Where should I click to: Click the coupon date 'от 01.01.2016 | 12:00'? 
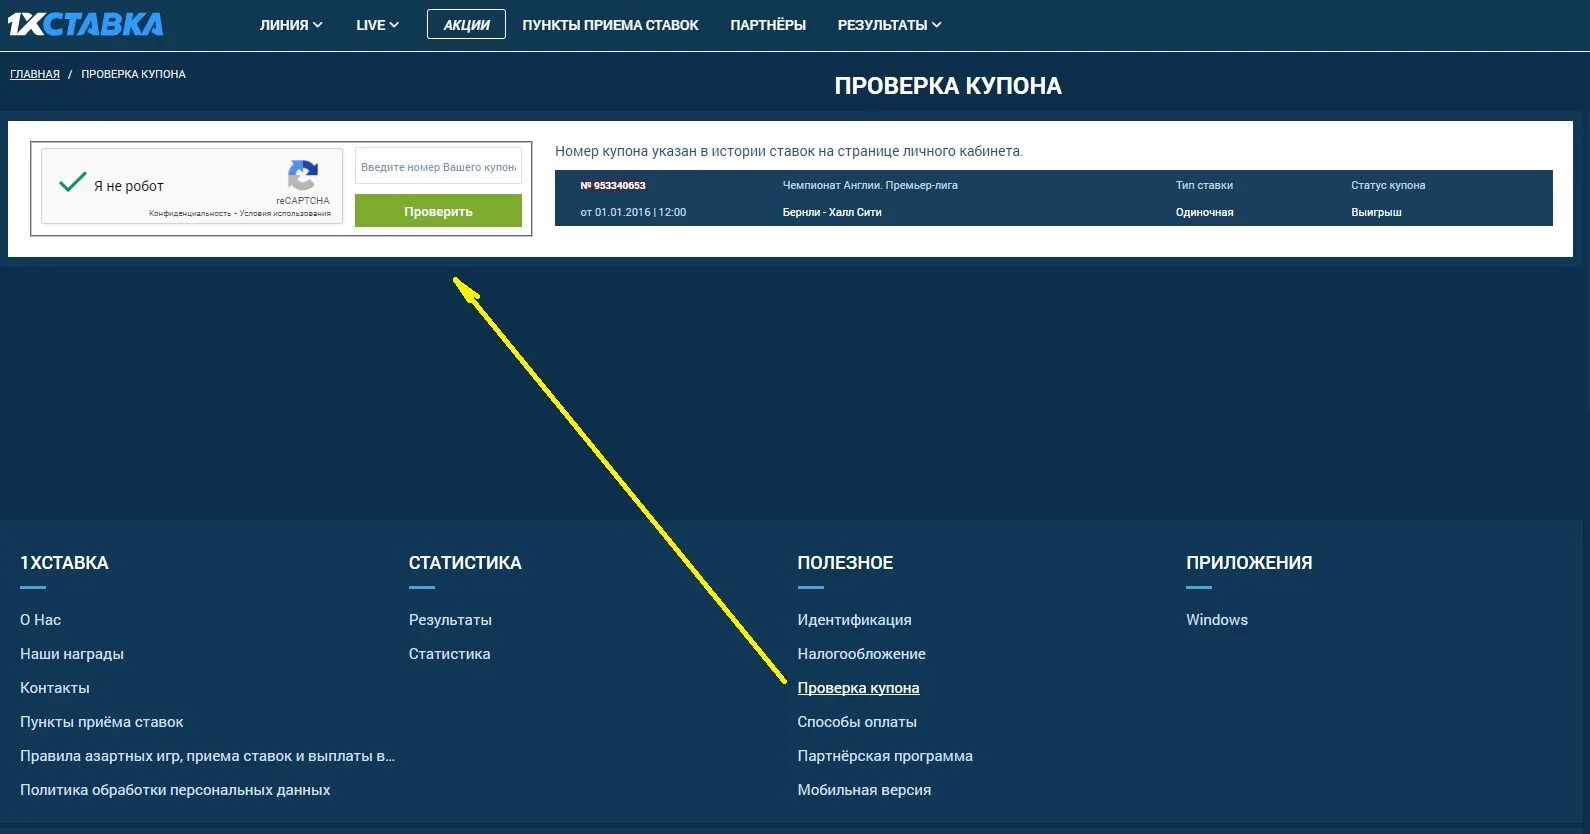pyautogui.click(x=633, y=212)
